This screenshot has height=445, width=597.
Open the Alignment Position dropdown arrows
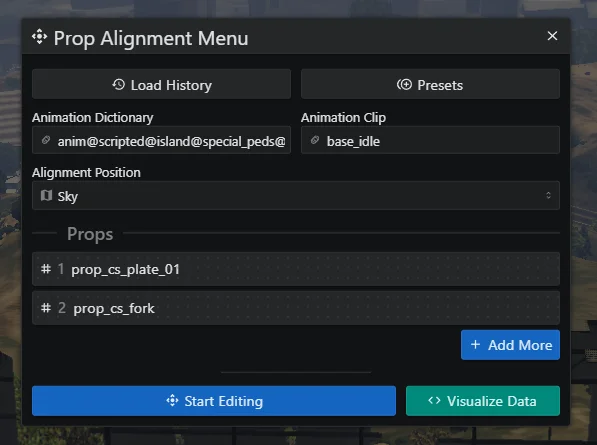tap(548, 195)
